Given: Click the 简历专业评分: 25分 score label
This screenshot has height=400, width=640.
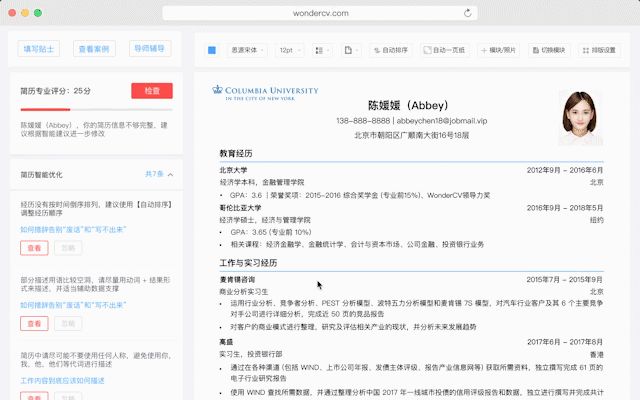Looking at the screenshot, I should point(56,91).
